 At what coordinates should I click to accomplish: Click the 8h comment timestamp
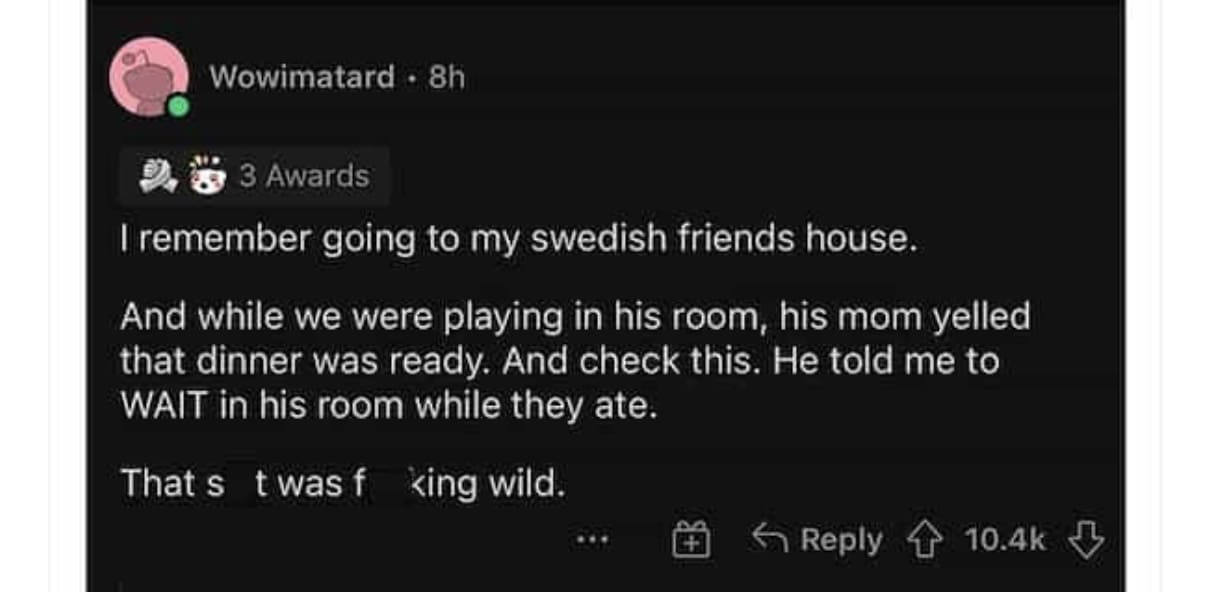(x=447, y=77)
